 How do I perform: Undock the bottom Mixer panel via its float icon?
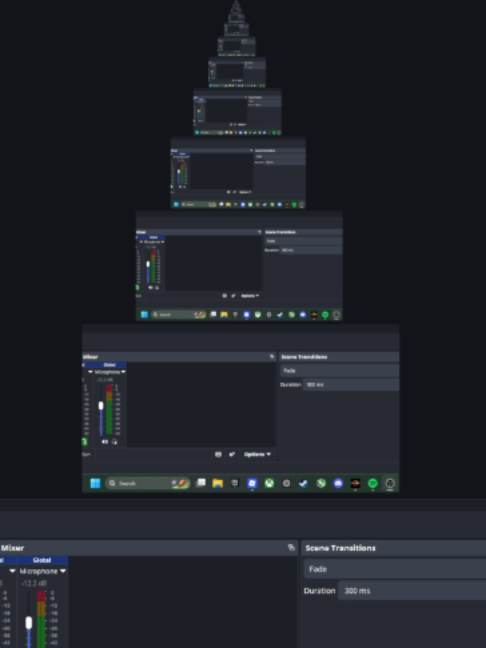click(291, 548)
